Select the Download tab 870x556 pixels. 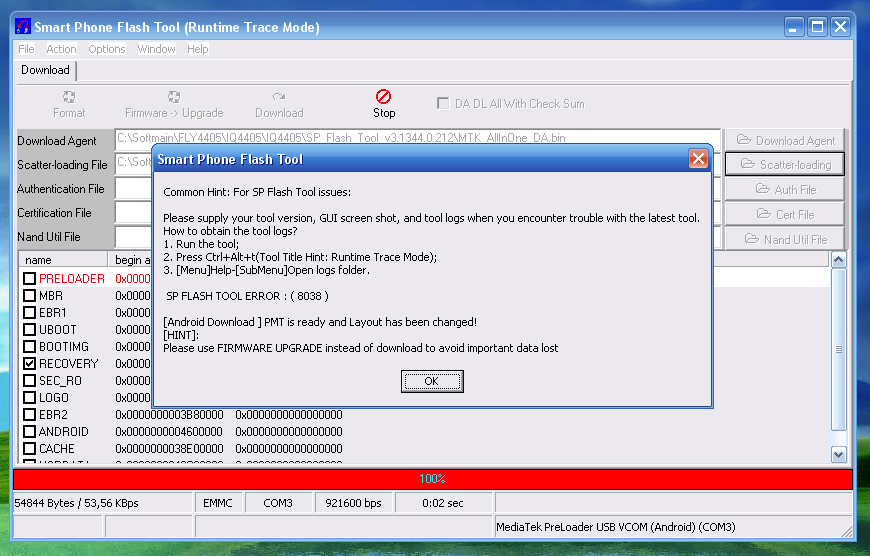coord(45,70)
